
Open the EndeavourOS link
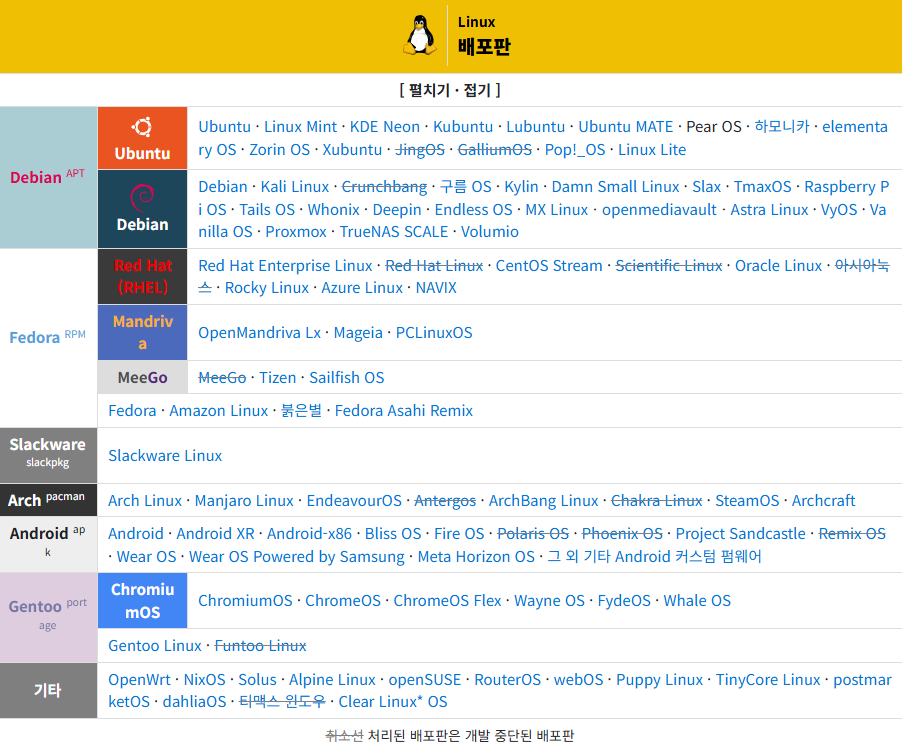pos(354,501)
